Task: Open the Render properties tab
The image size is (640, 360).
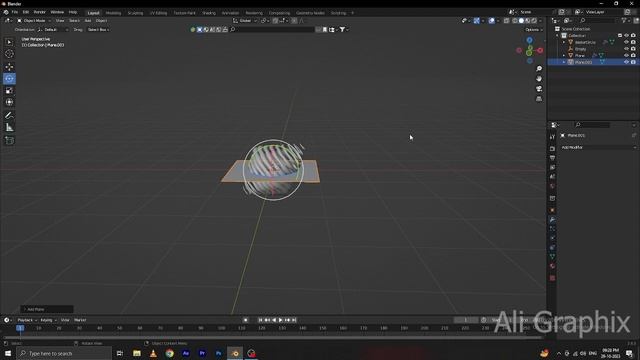Action: coord(552,149)
